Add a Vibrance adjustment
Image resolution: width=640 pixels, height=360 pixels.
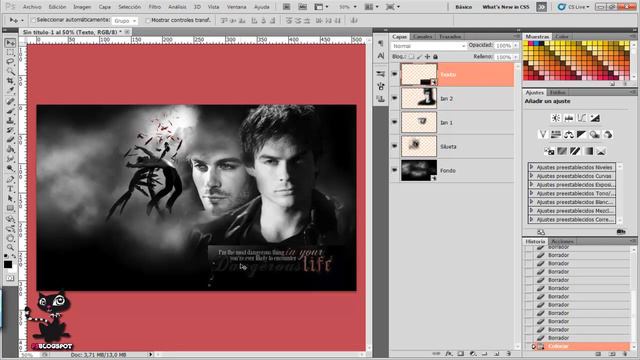click(542, 135)
